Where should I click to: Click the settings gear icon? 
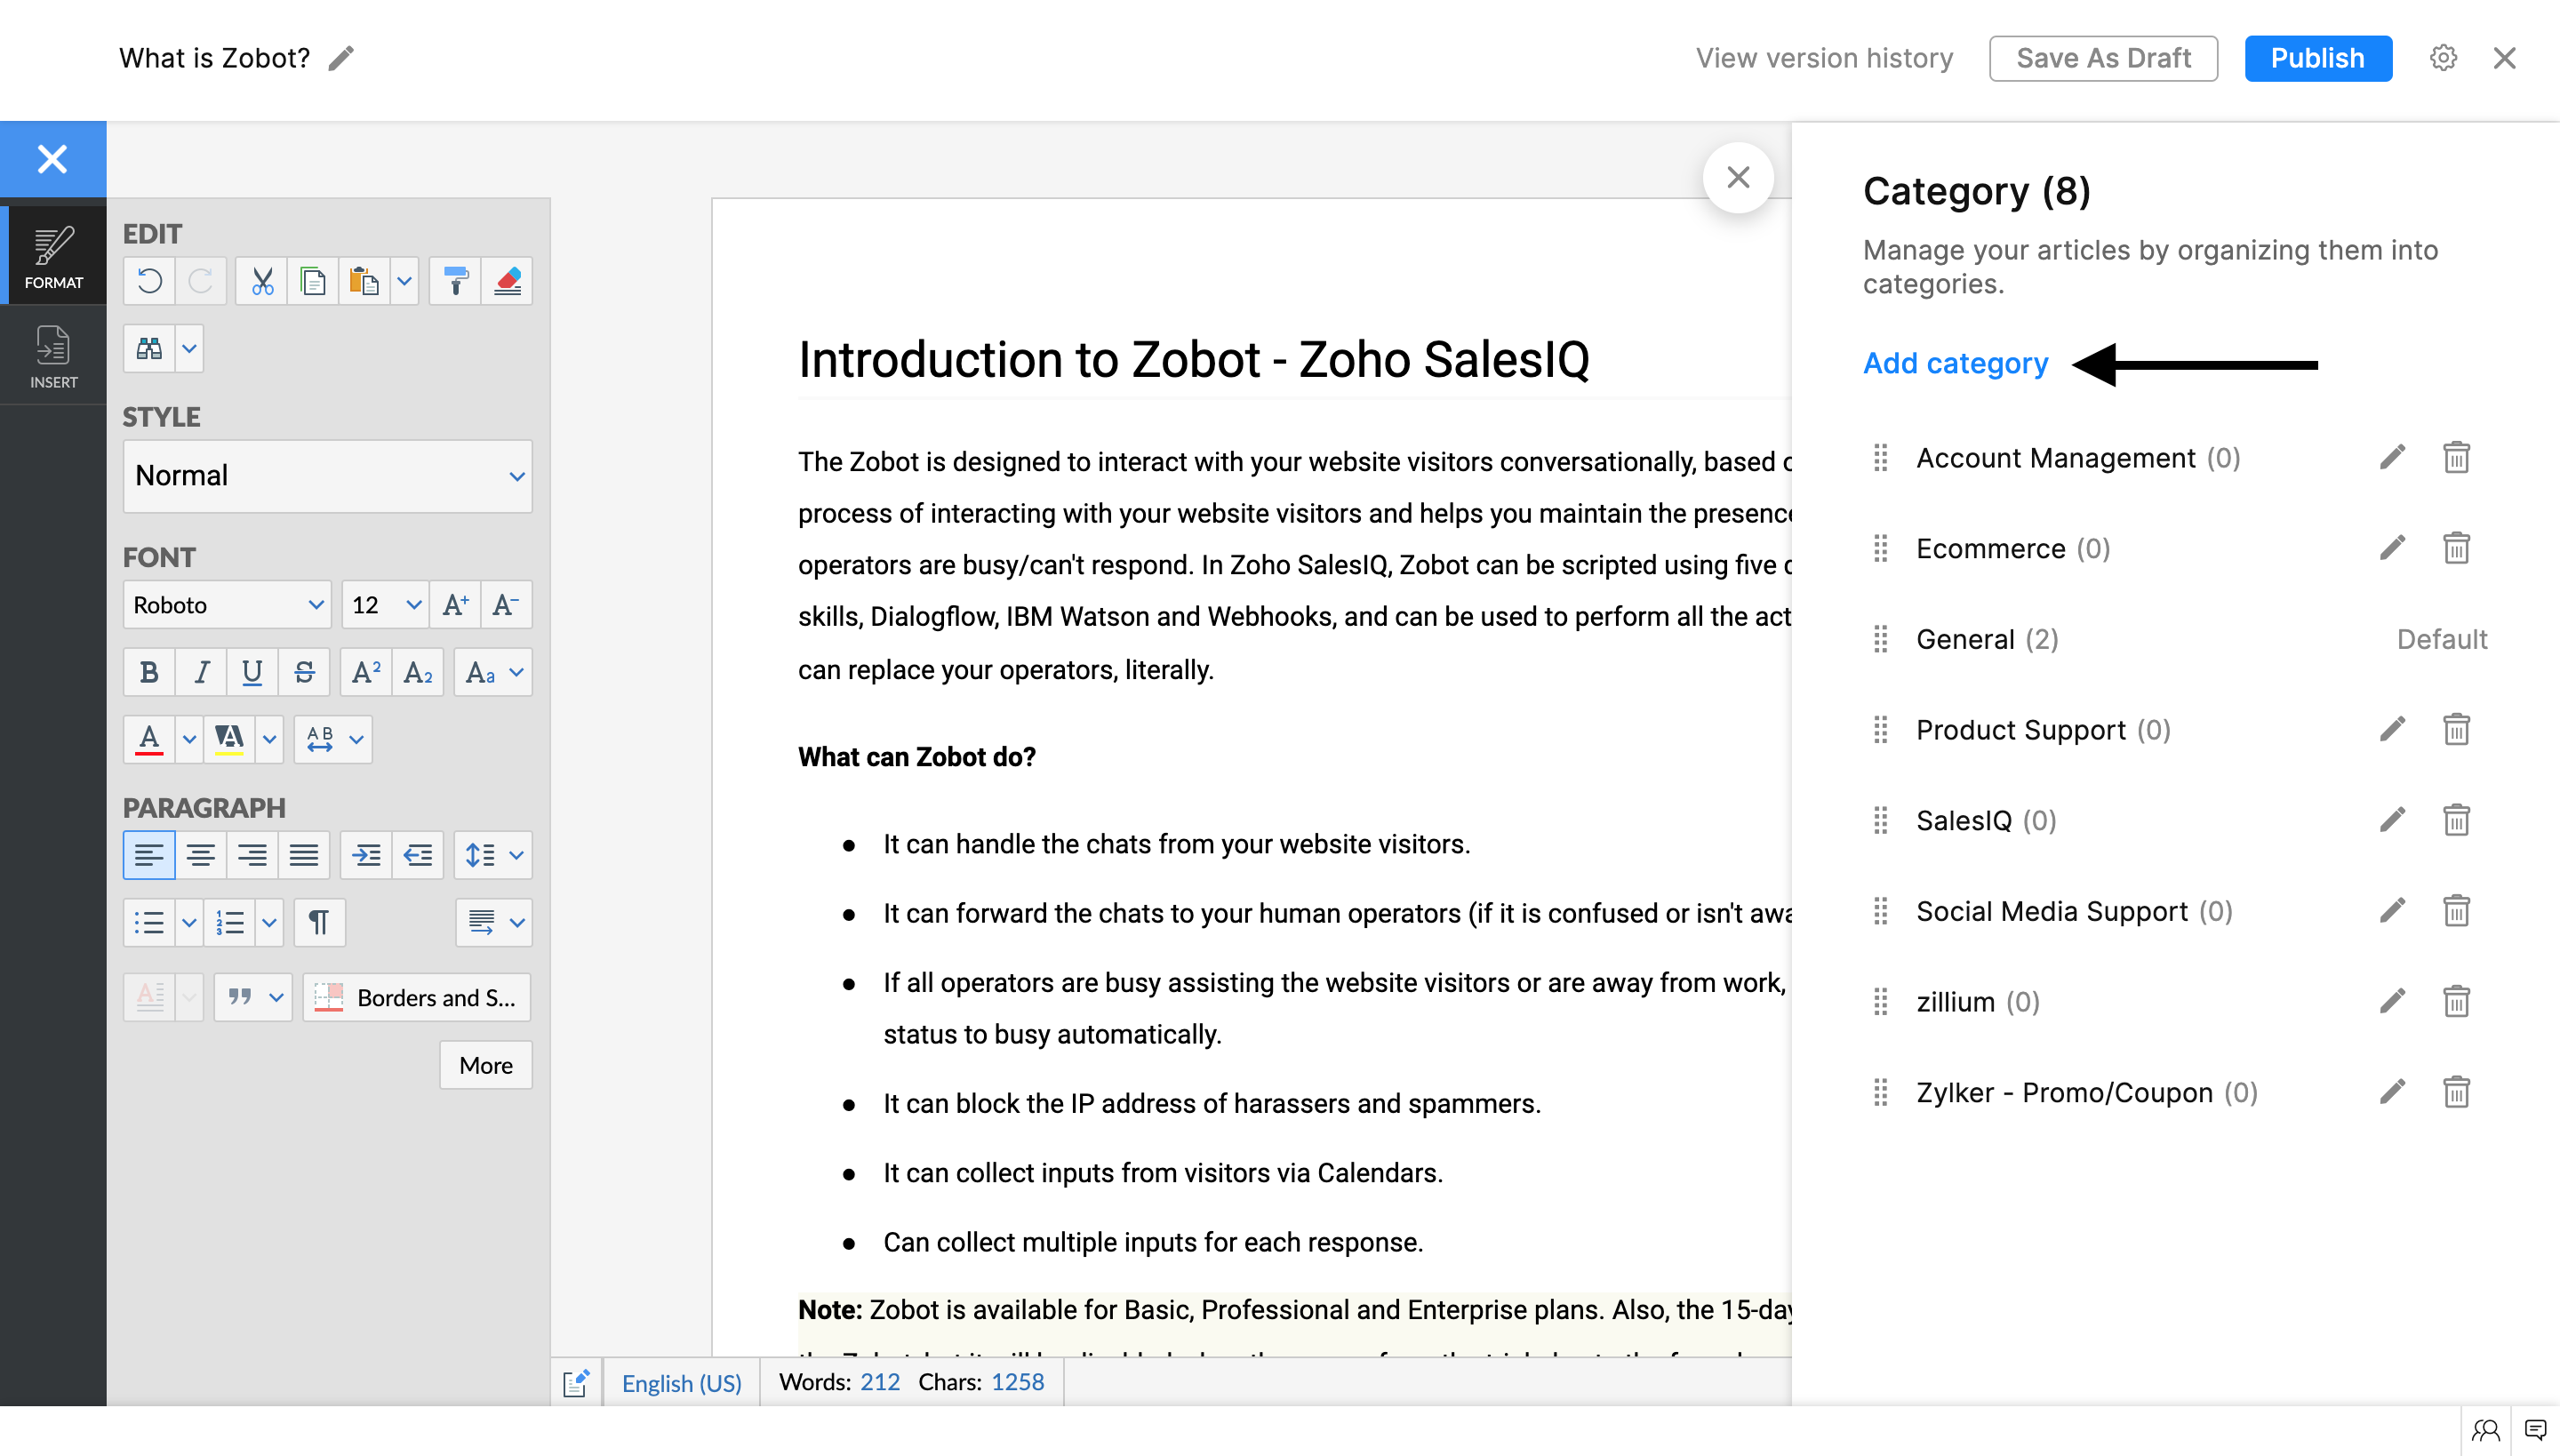(2443, 58)
